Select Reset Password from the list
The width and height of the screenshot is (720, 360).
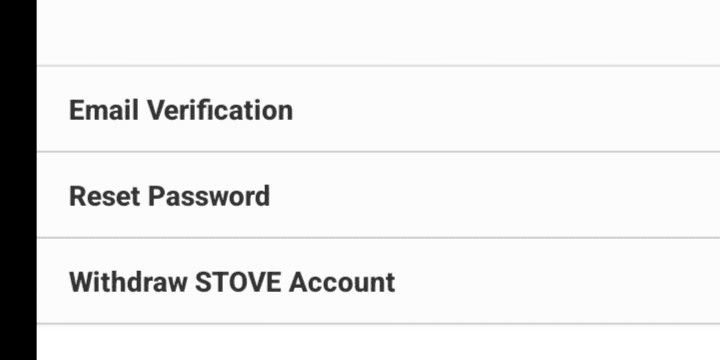click(x=378, y=195)
